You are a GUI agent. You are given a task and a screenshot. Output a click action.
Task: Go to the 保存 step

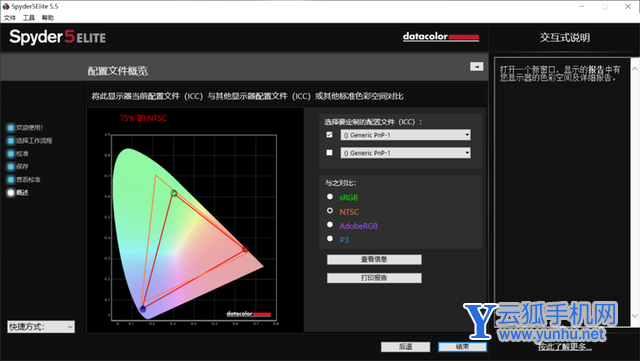pos(18,167)
